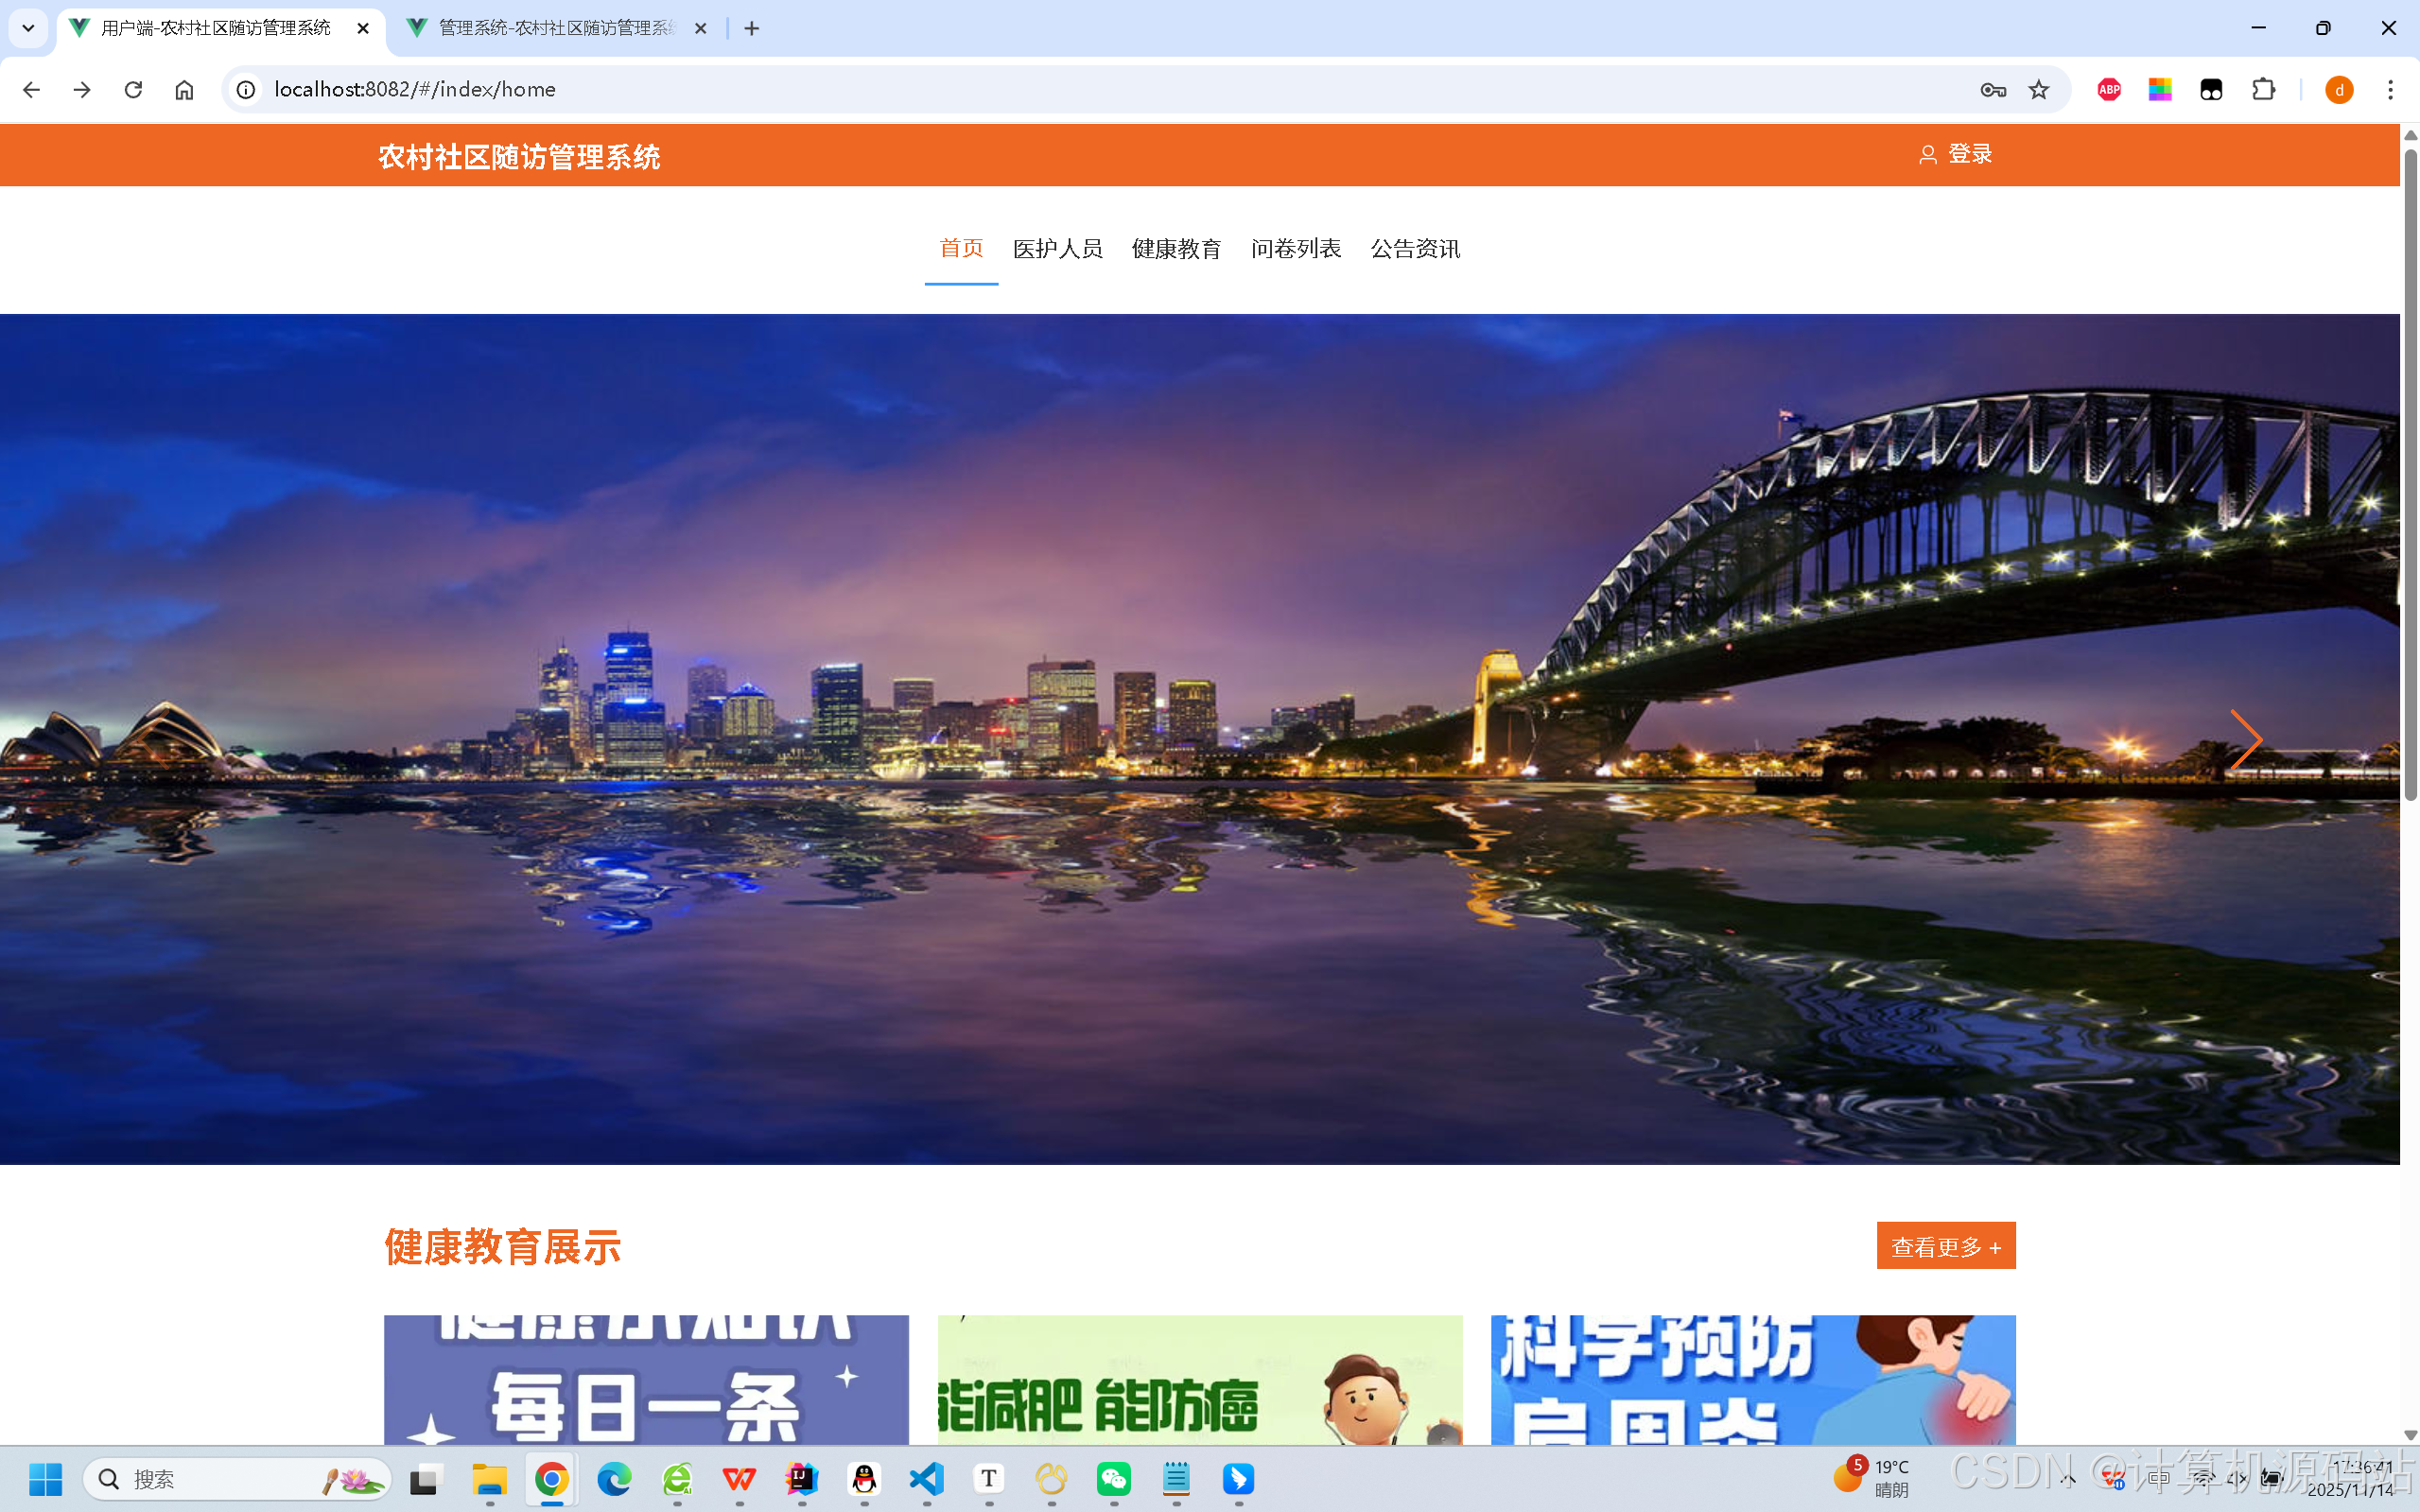The image size is (2420, 1512).
Task: Open the colorful grid extension icon
Action: click(x=2160, y=90)
